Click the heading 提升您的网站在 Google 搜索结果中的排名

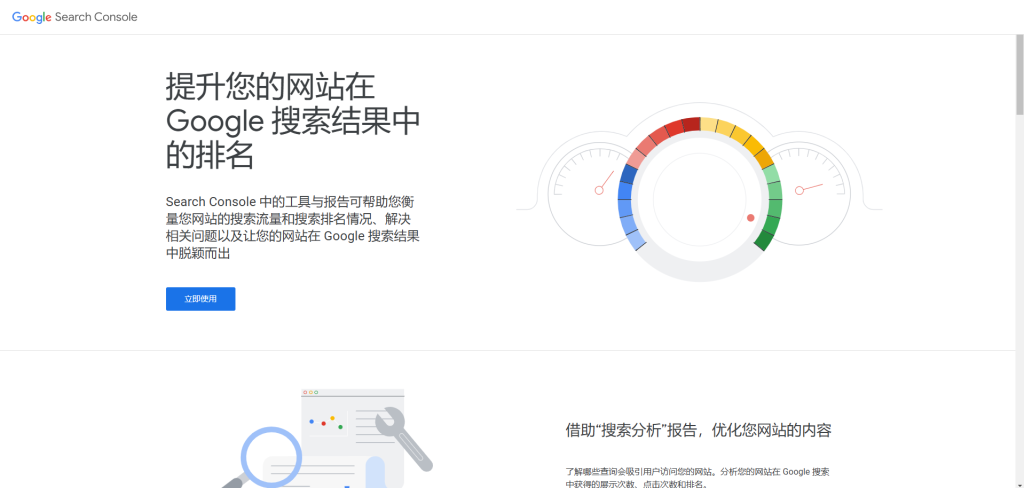pos(293,122)
